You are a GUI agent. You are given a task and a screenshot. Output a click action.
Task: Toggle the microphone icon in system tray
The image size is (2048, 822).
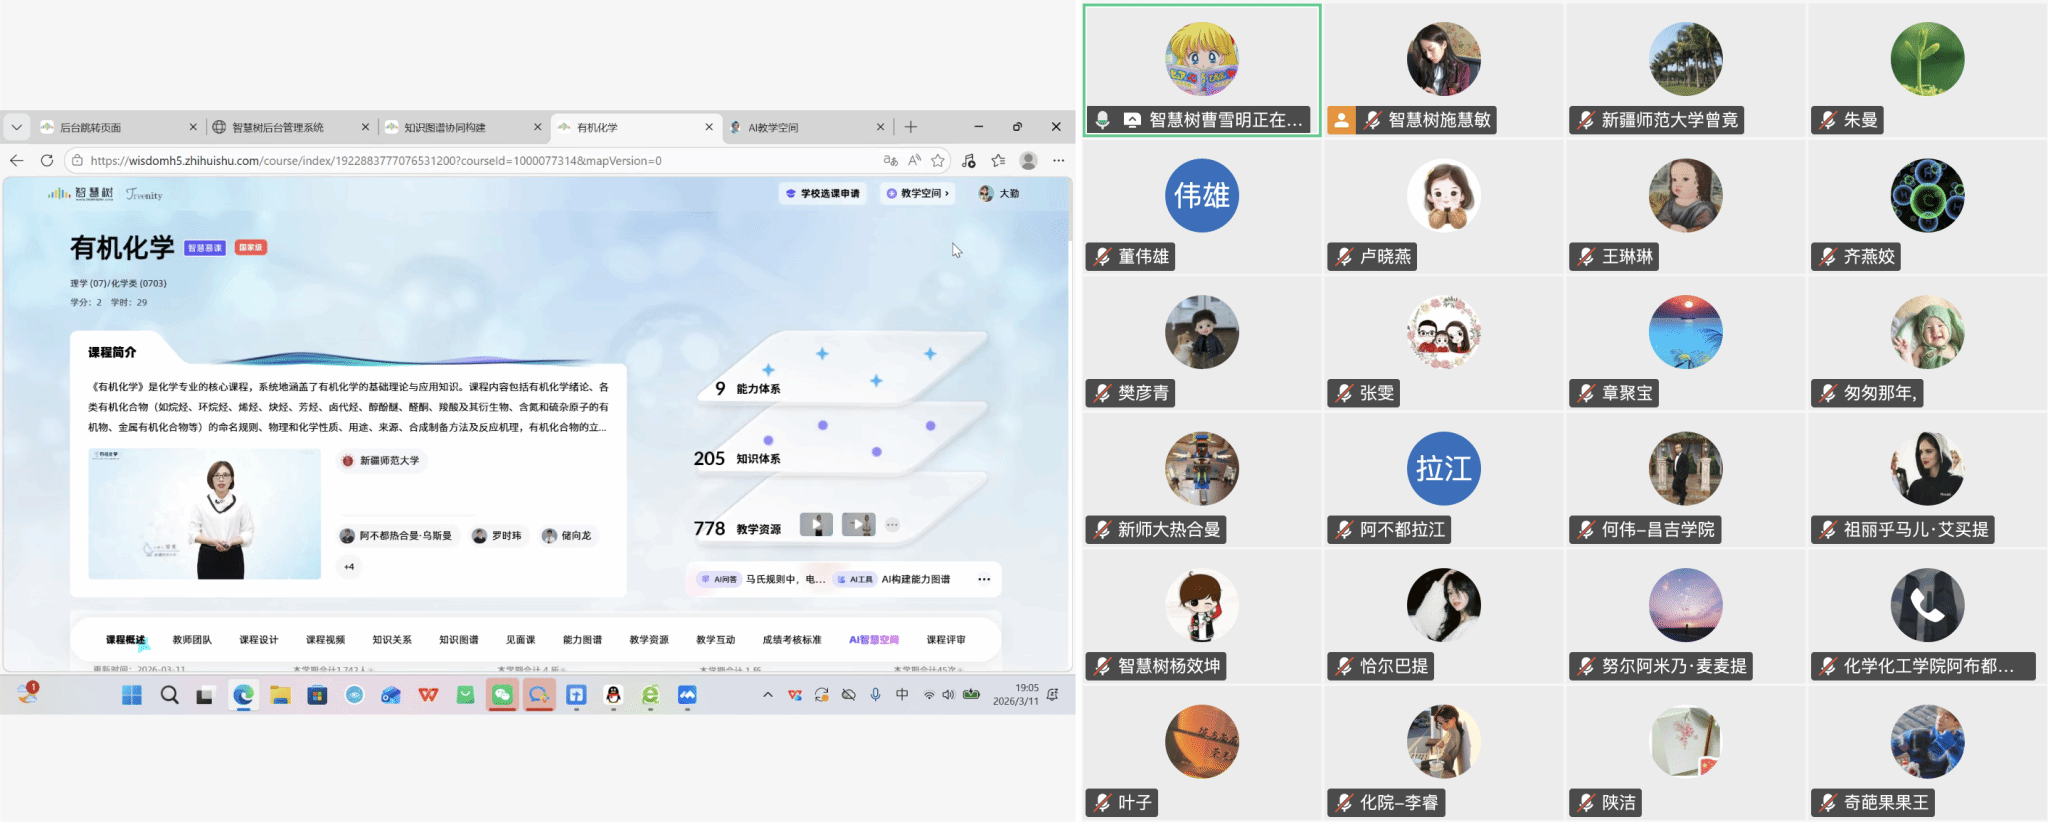[875, 694]
